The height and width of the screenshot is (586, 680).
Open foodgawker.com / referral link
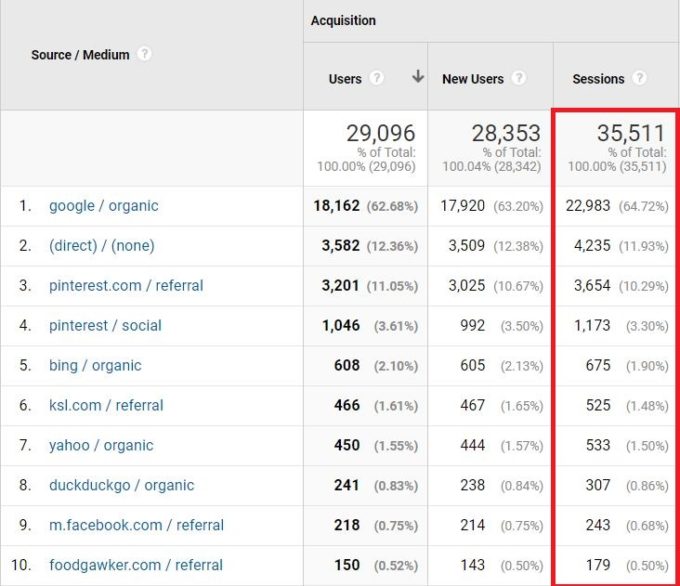136,565
